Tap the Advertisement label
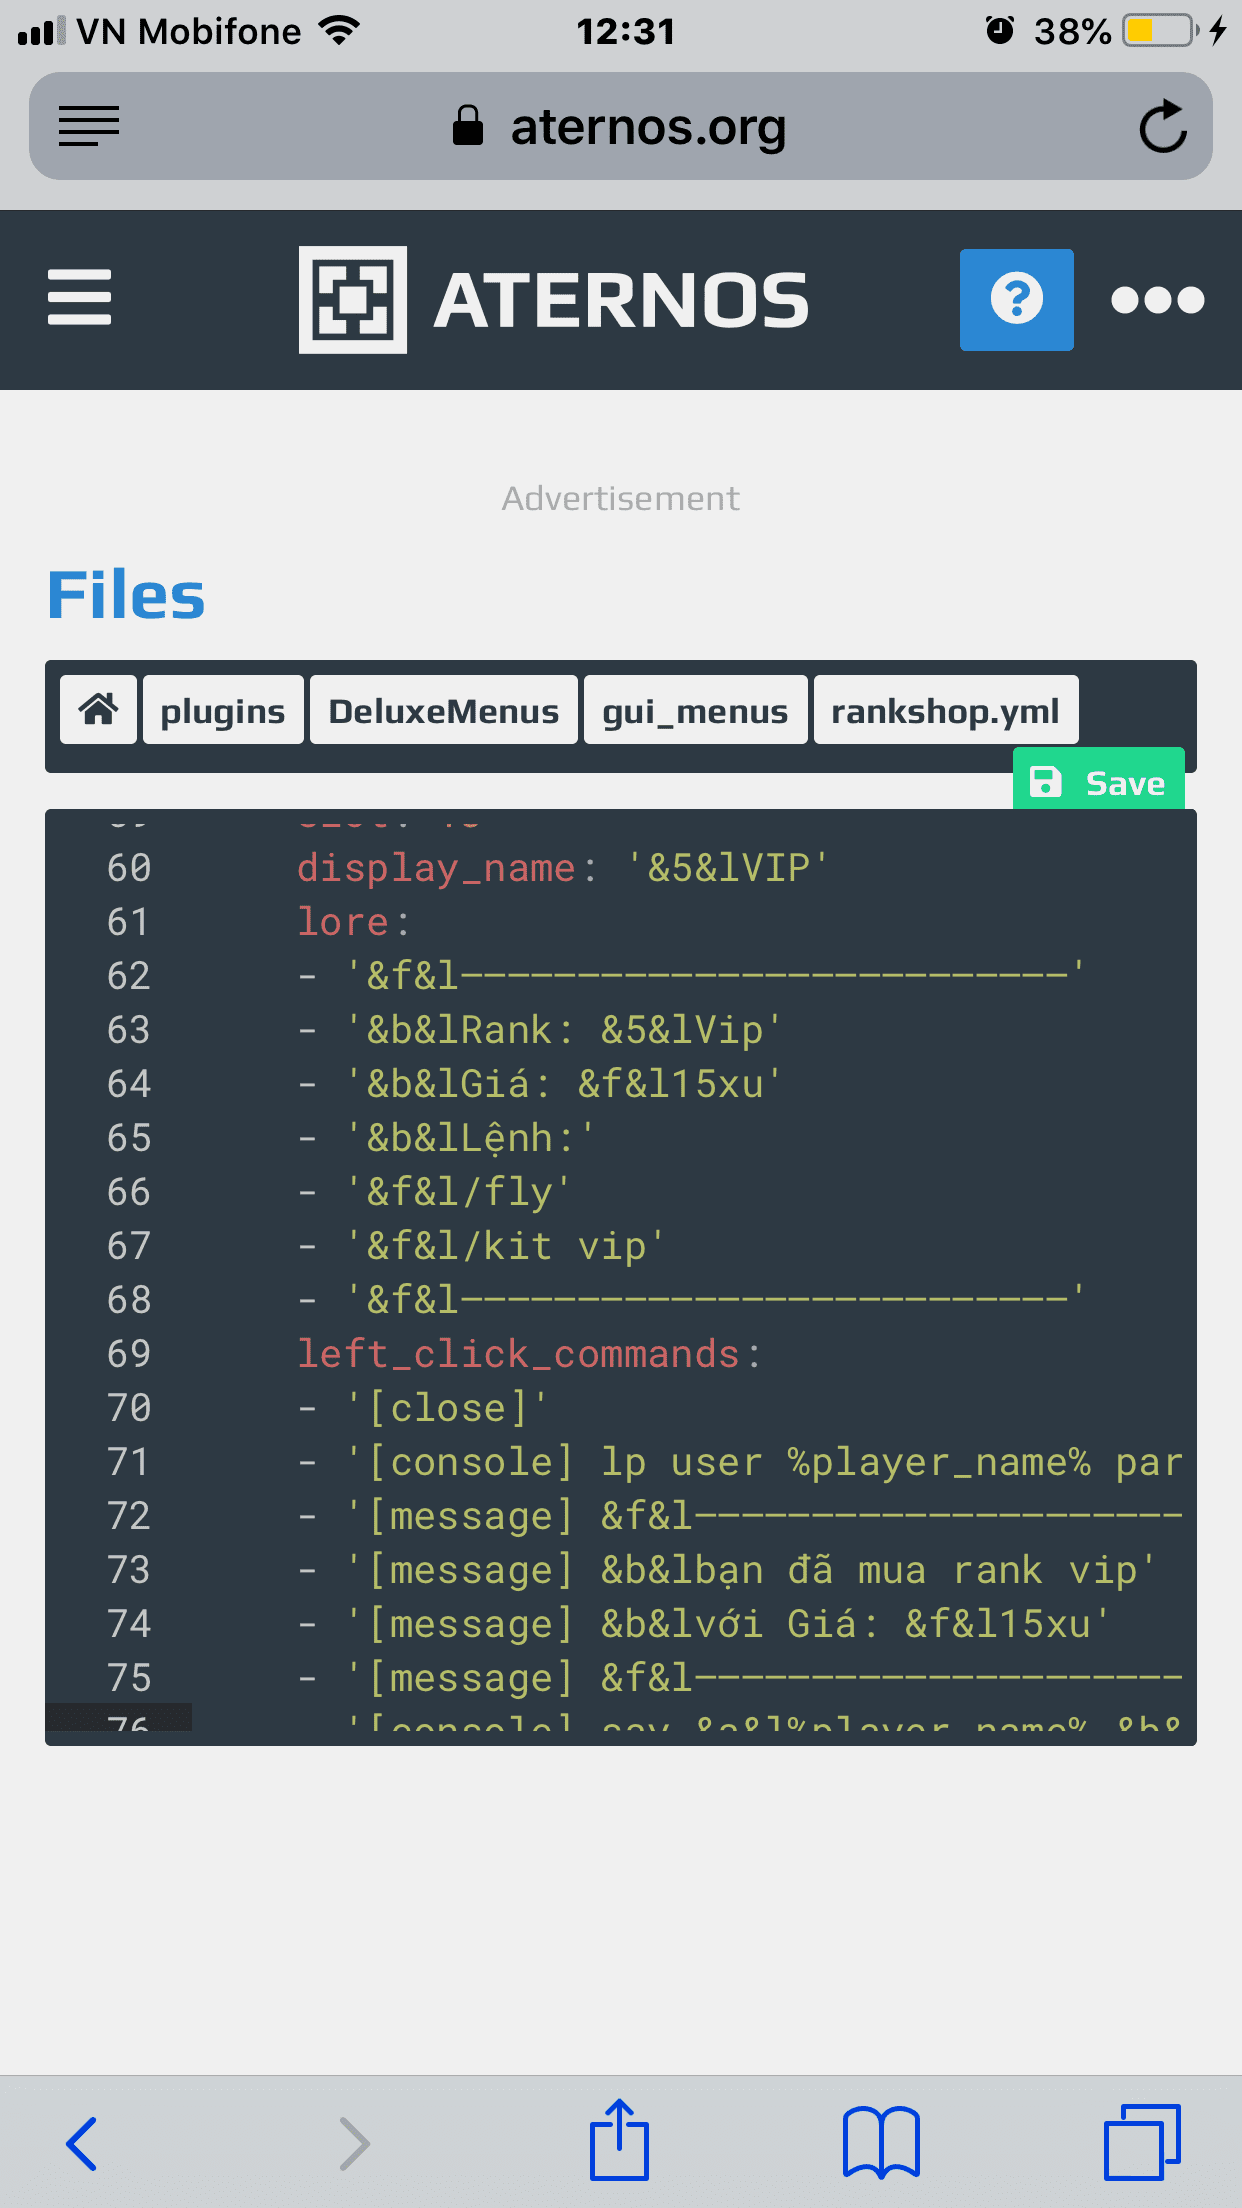This screenshot has height=2208, width=1242. pyautogui.click(x=621, y=498)
